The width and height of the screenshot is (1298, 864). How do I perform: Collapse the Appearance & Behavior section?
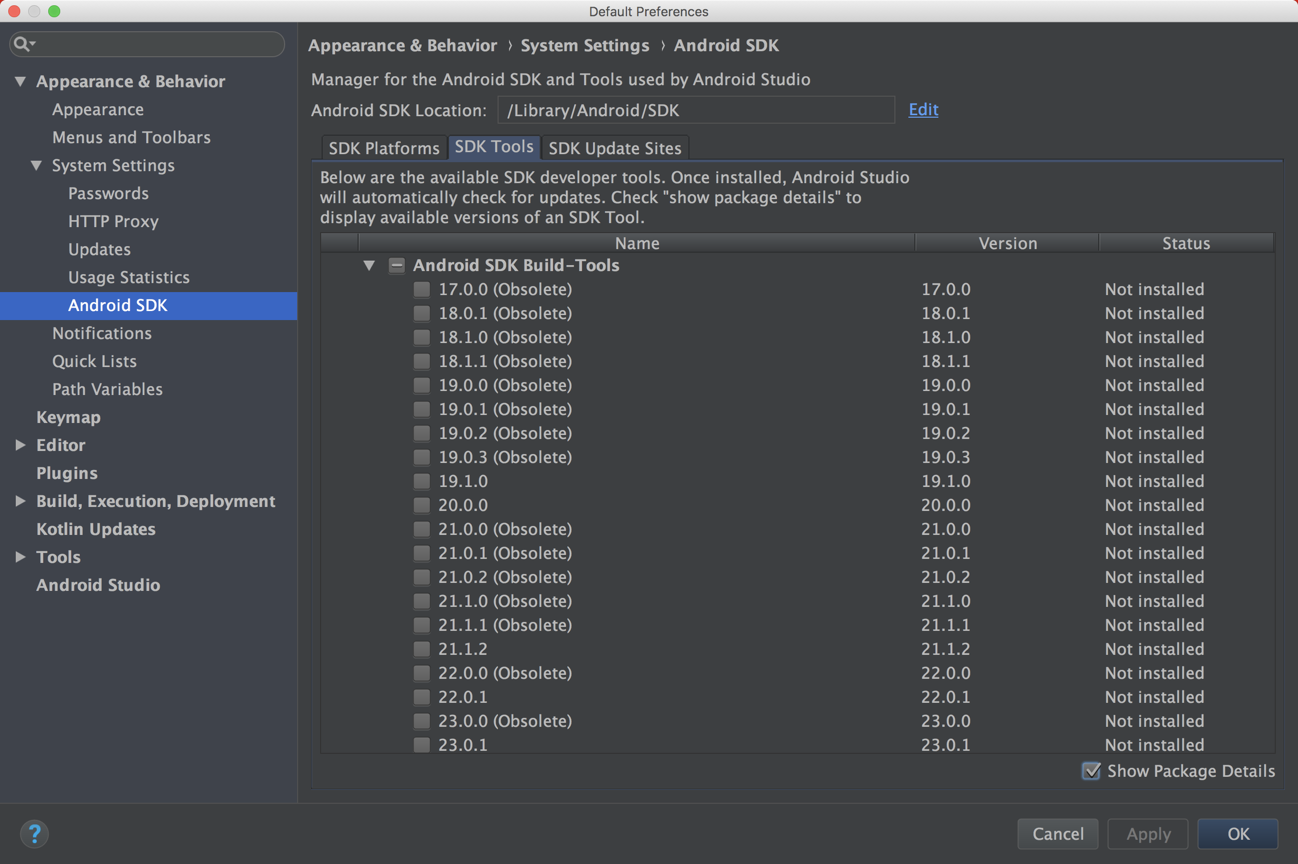(x=20, y=81)
